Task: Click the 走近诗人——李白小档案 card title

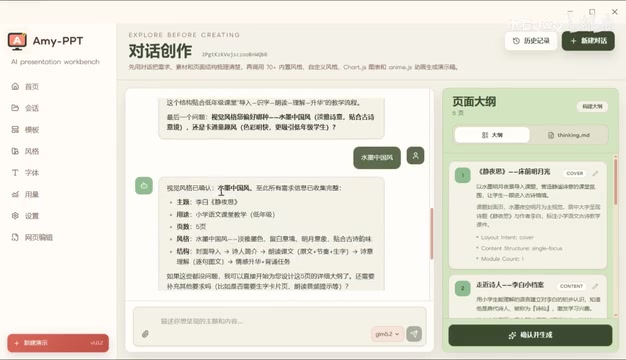Action: click(510, 285)
